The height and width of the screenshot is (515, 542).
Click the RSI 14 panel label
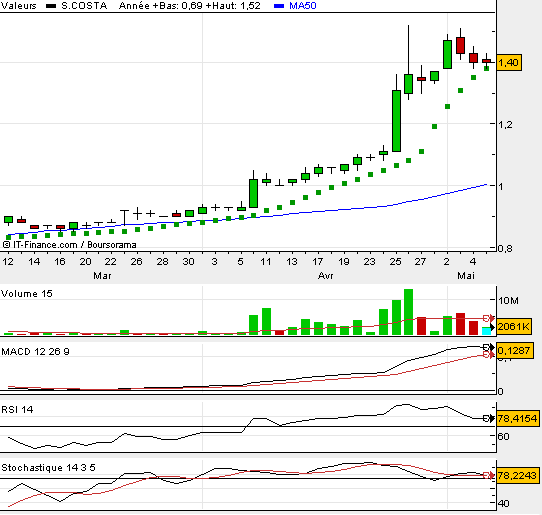click(17, 410)
